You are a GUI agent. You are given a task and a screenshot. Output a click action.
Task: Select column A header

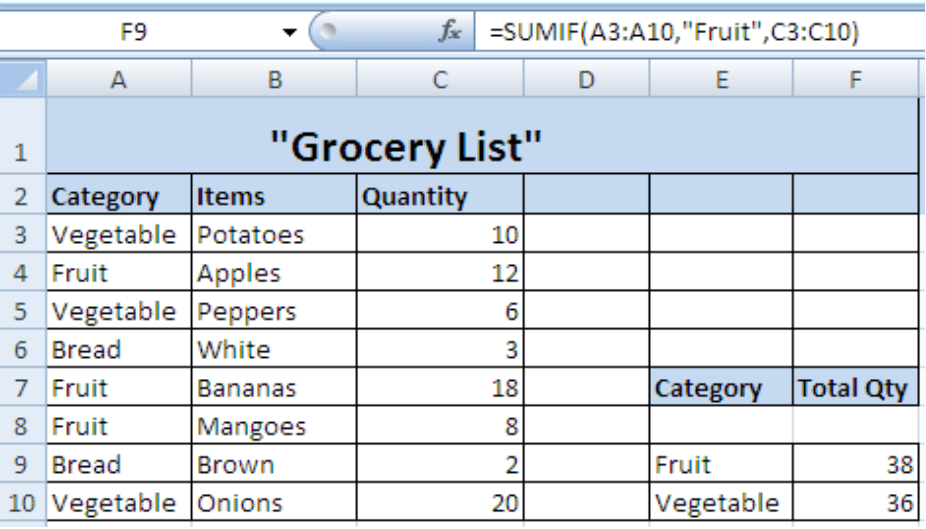(119, 80)
